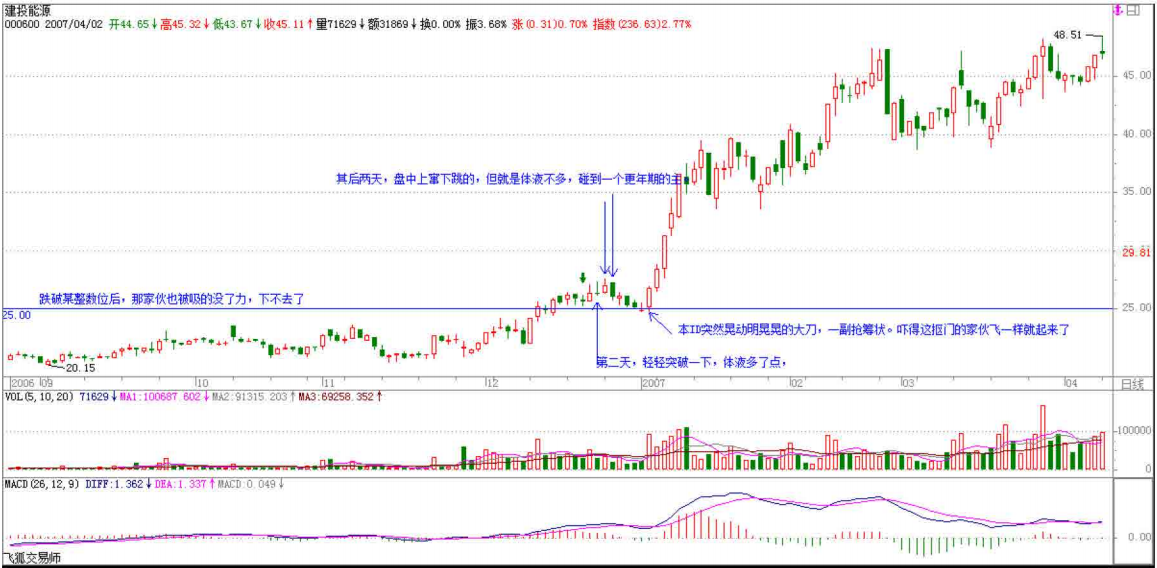This screenshot has width=1157, height=568.
Task: Open the MACD(26,12,9) indicator parameters
Action: point(42,484)
